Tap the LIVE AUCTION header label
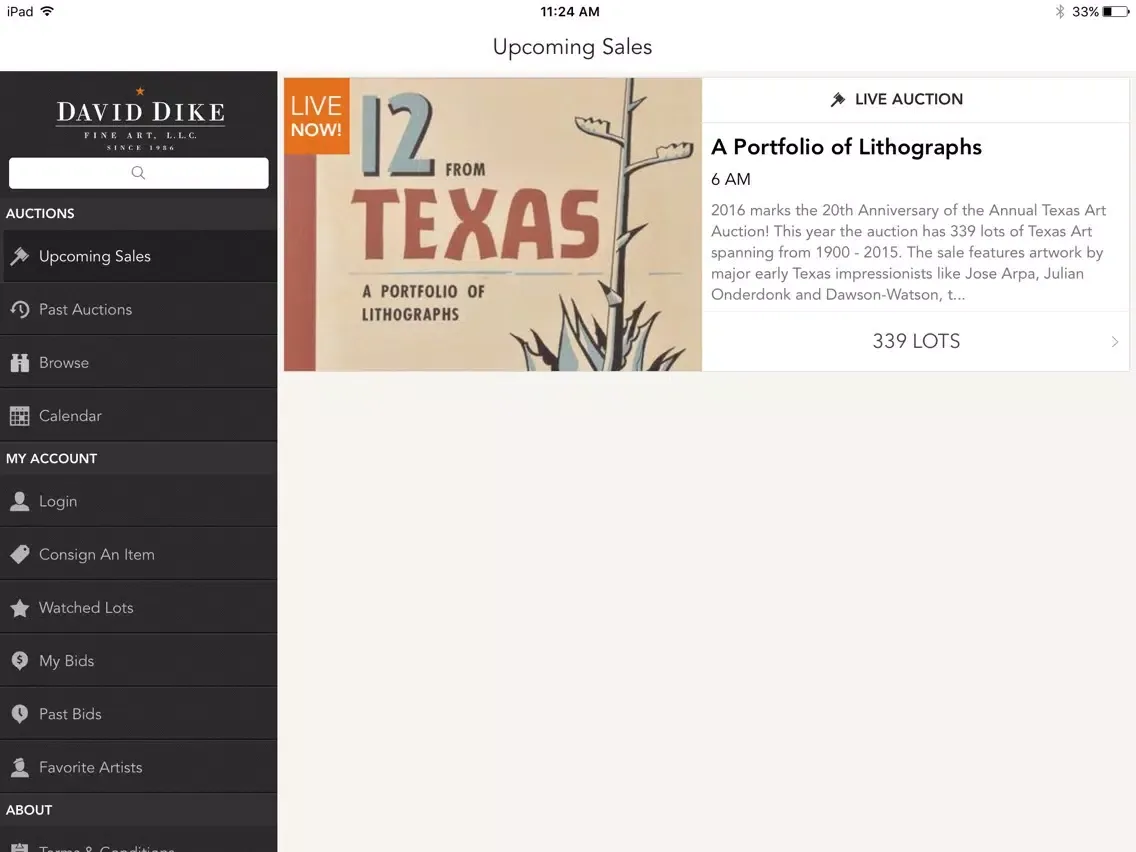Image resolution: width=1136 pixels, height=852 pixels. 909,99
